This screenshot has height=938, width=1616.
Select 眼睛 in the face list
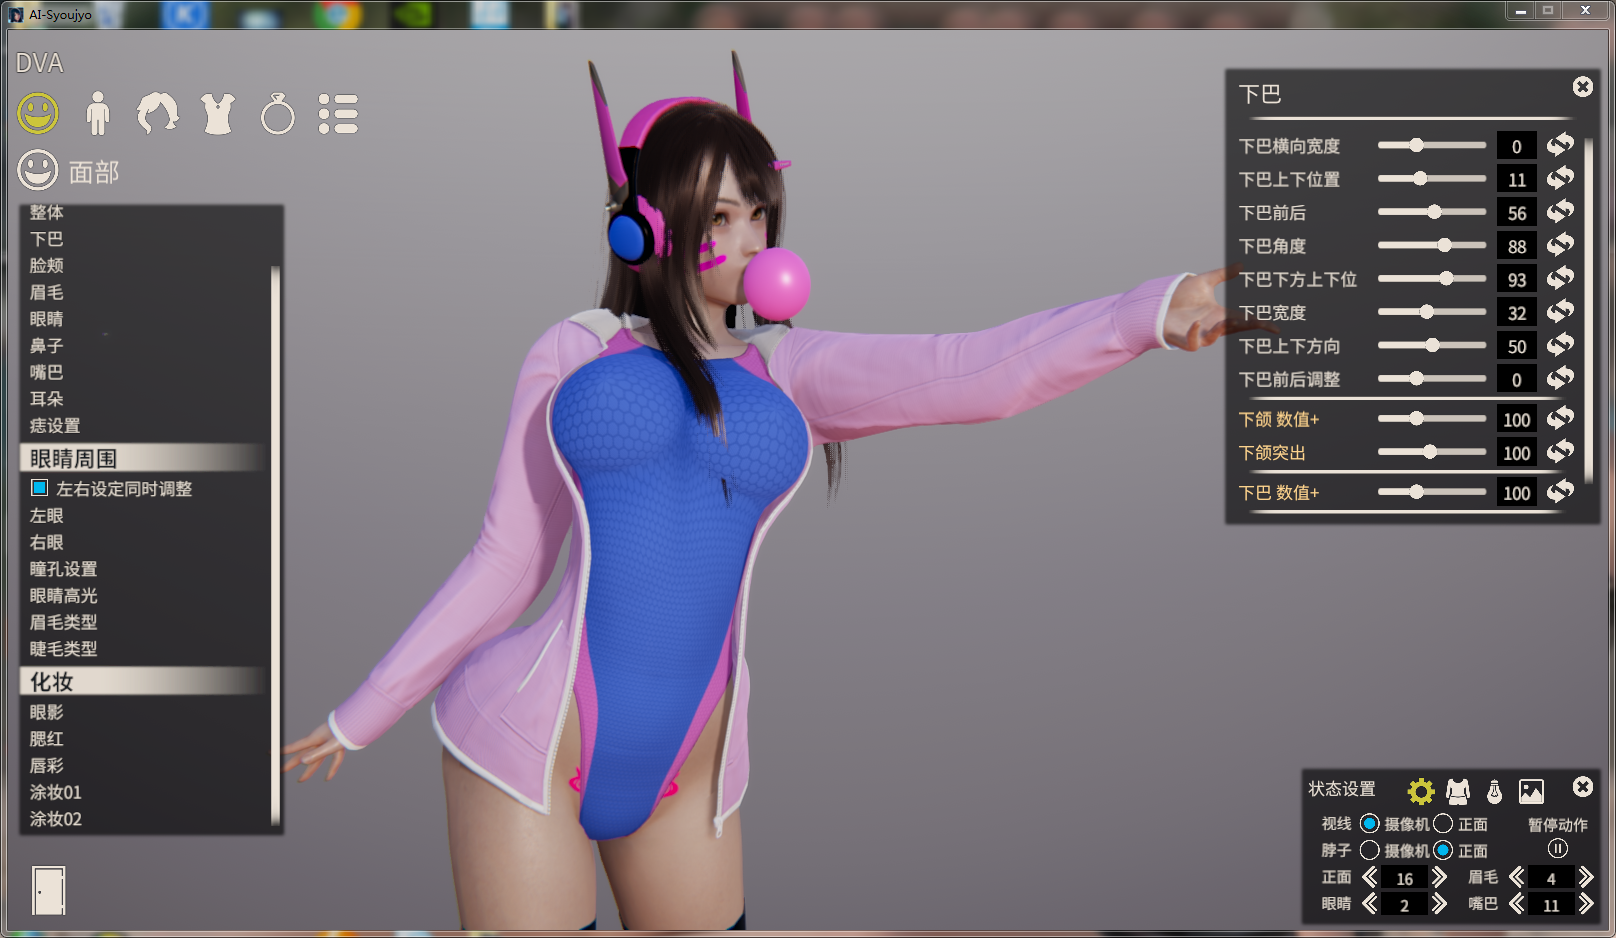tap(46, 319)
